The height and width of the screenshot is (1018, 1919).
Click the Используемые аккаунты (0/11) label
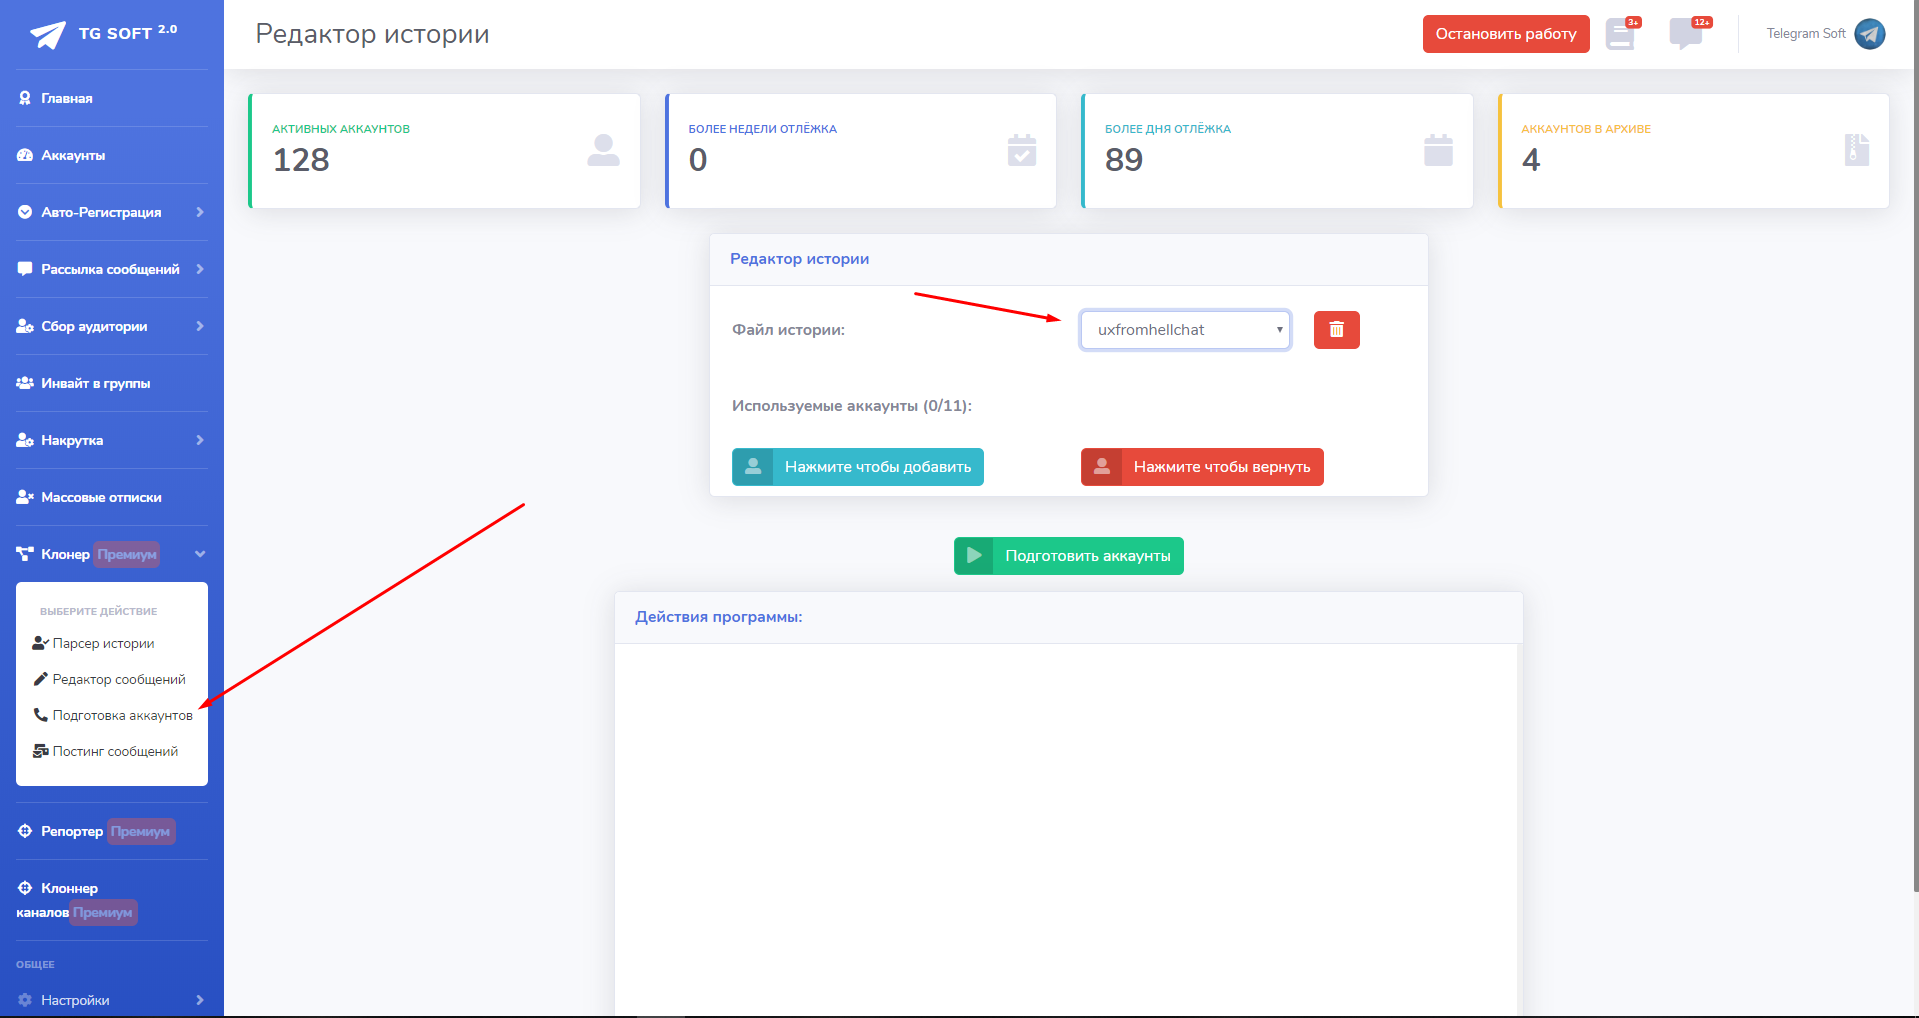(x=852, y=406)
